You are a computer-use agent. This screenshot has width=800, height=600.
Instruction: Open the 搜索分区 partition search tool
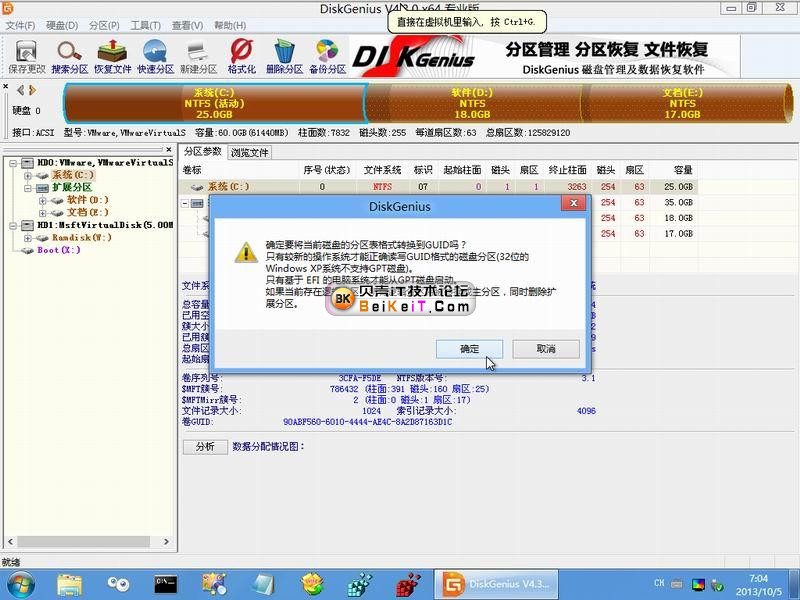click(69, 57)
